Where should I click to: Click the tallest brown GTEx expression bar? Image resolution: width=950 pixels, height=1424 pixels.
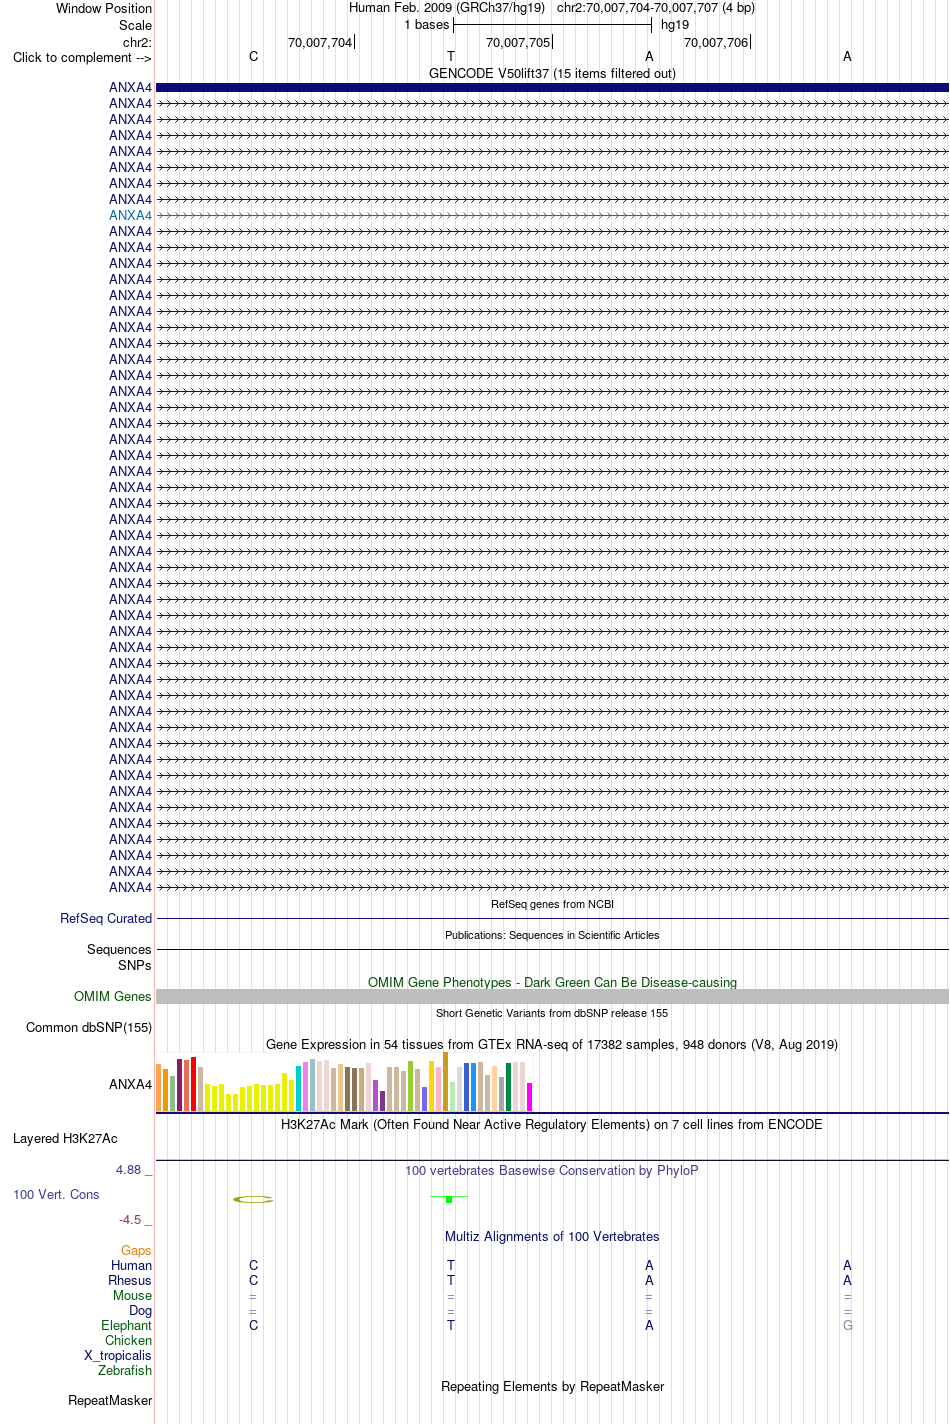(x=445, y=1082)
